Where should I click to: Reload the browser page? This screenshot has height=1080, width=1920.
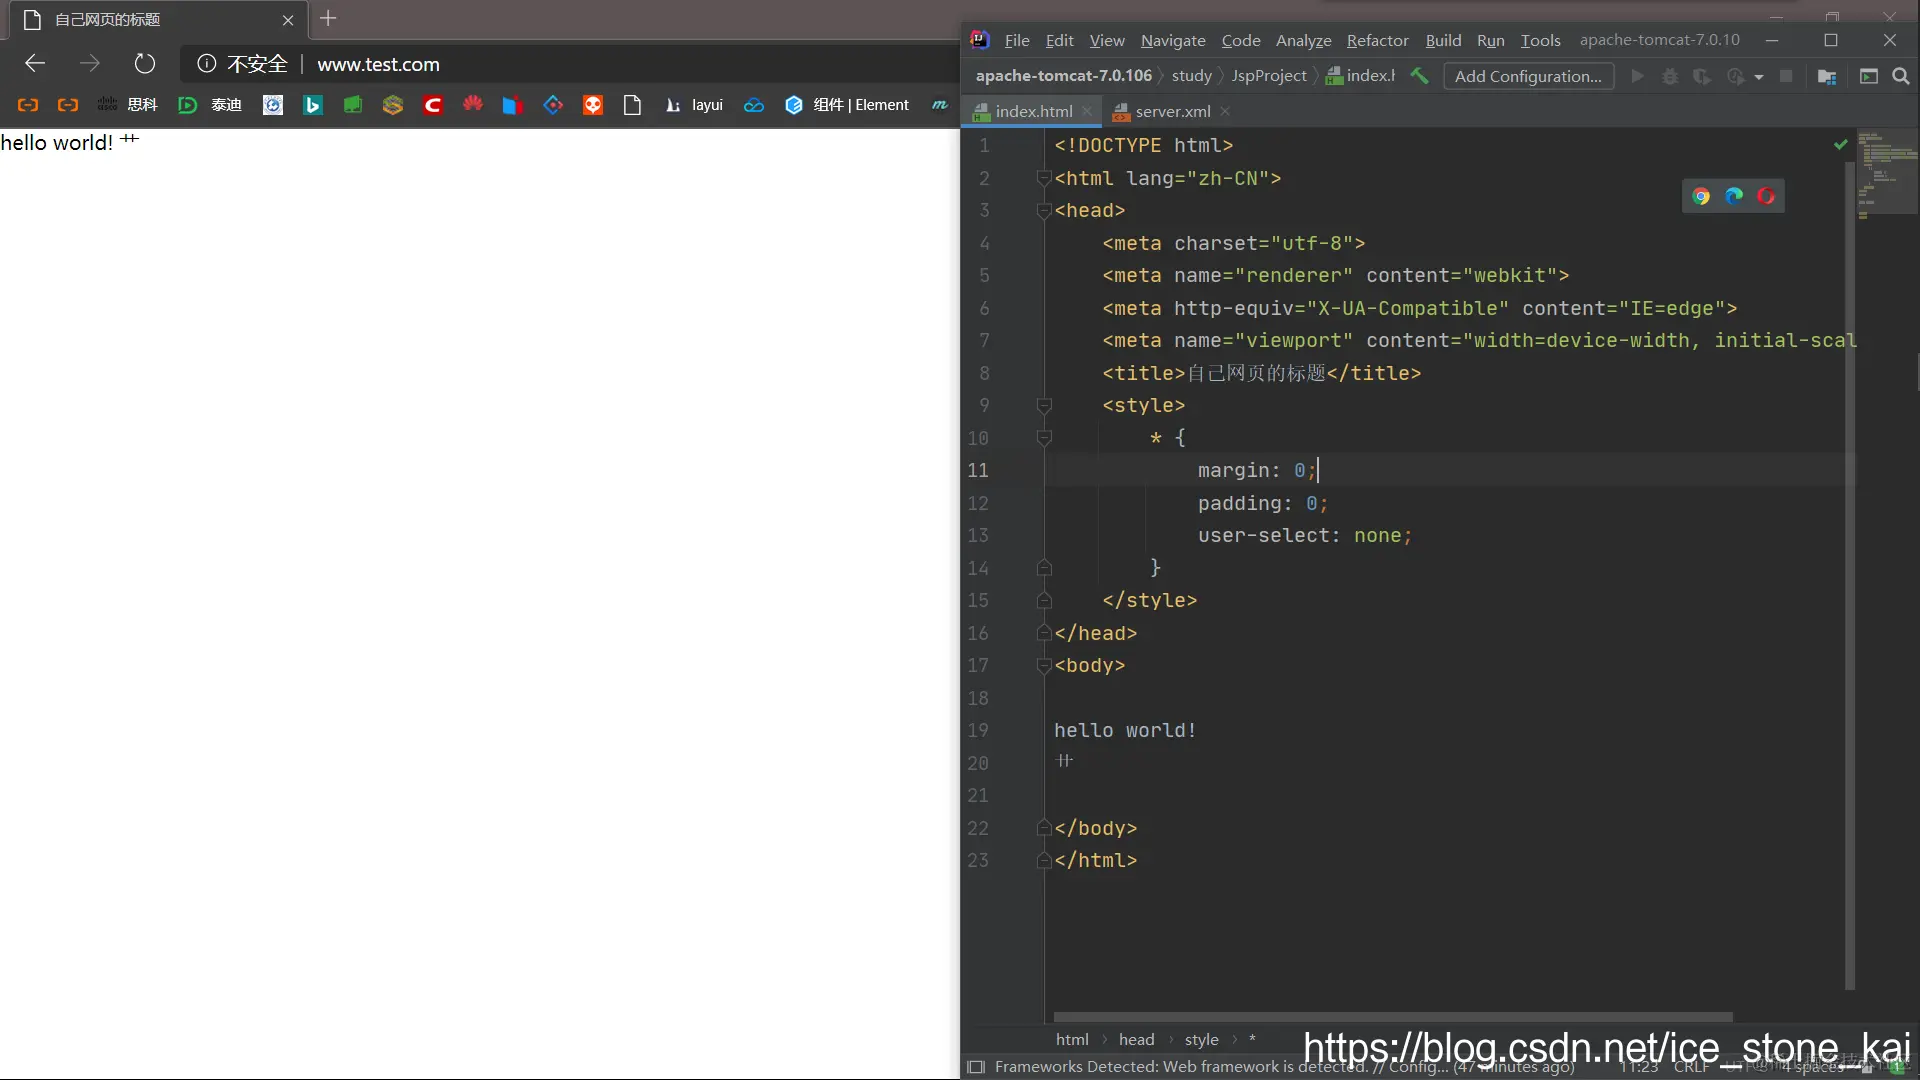coord(145,64)
